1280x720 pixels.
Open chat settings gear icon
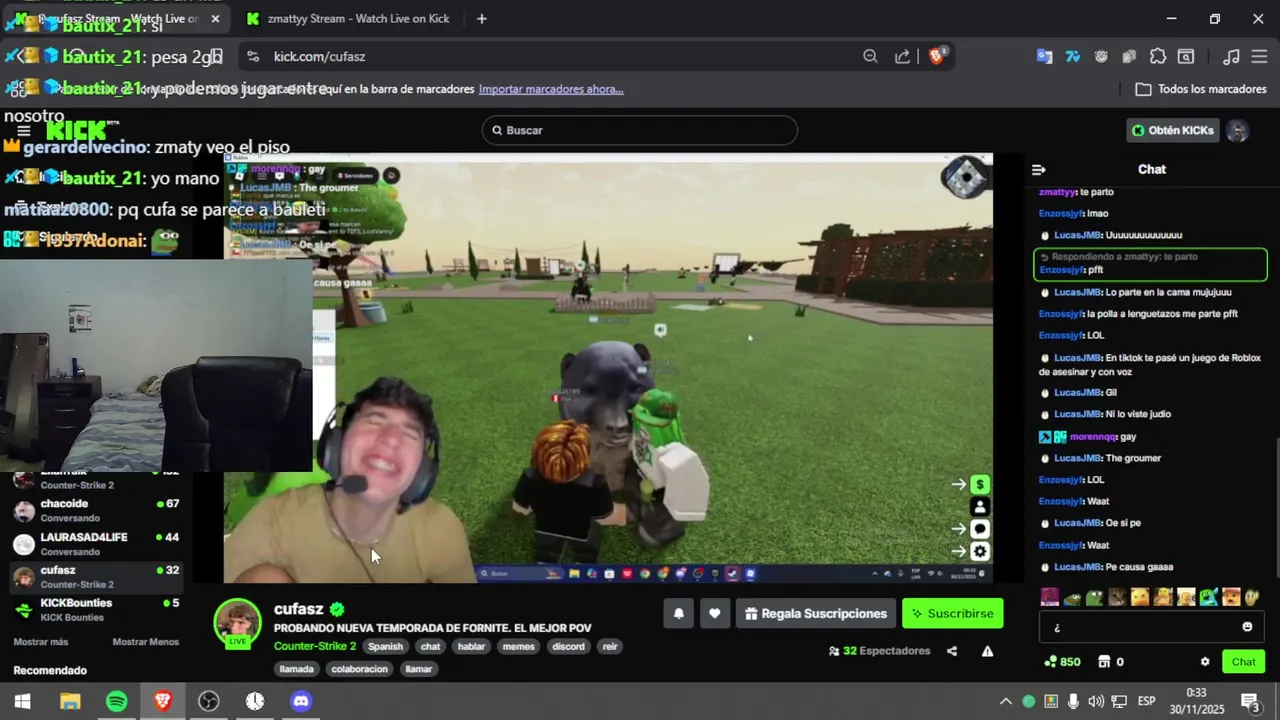coord(1205,661)
